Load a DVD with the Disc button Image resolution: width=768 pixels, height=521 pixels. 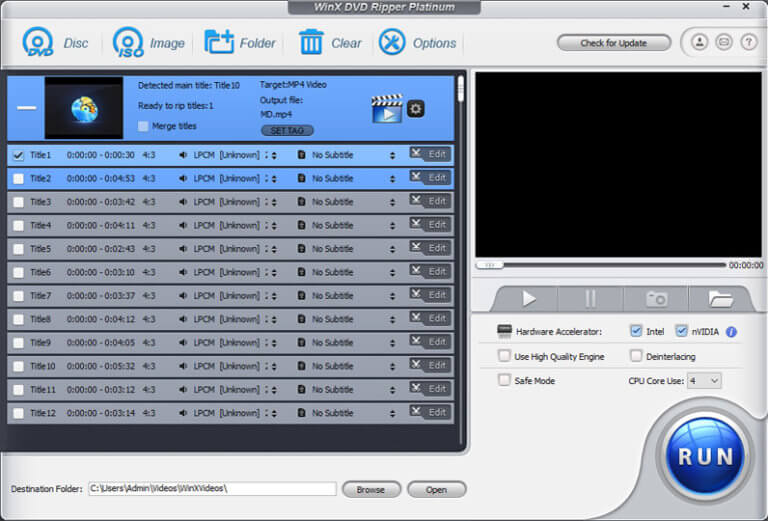coord(55,43)
